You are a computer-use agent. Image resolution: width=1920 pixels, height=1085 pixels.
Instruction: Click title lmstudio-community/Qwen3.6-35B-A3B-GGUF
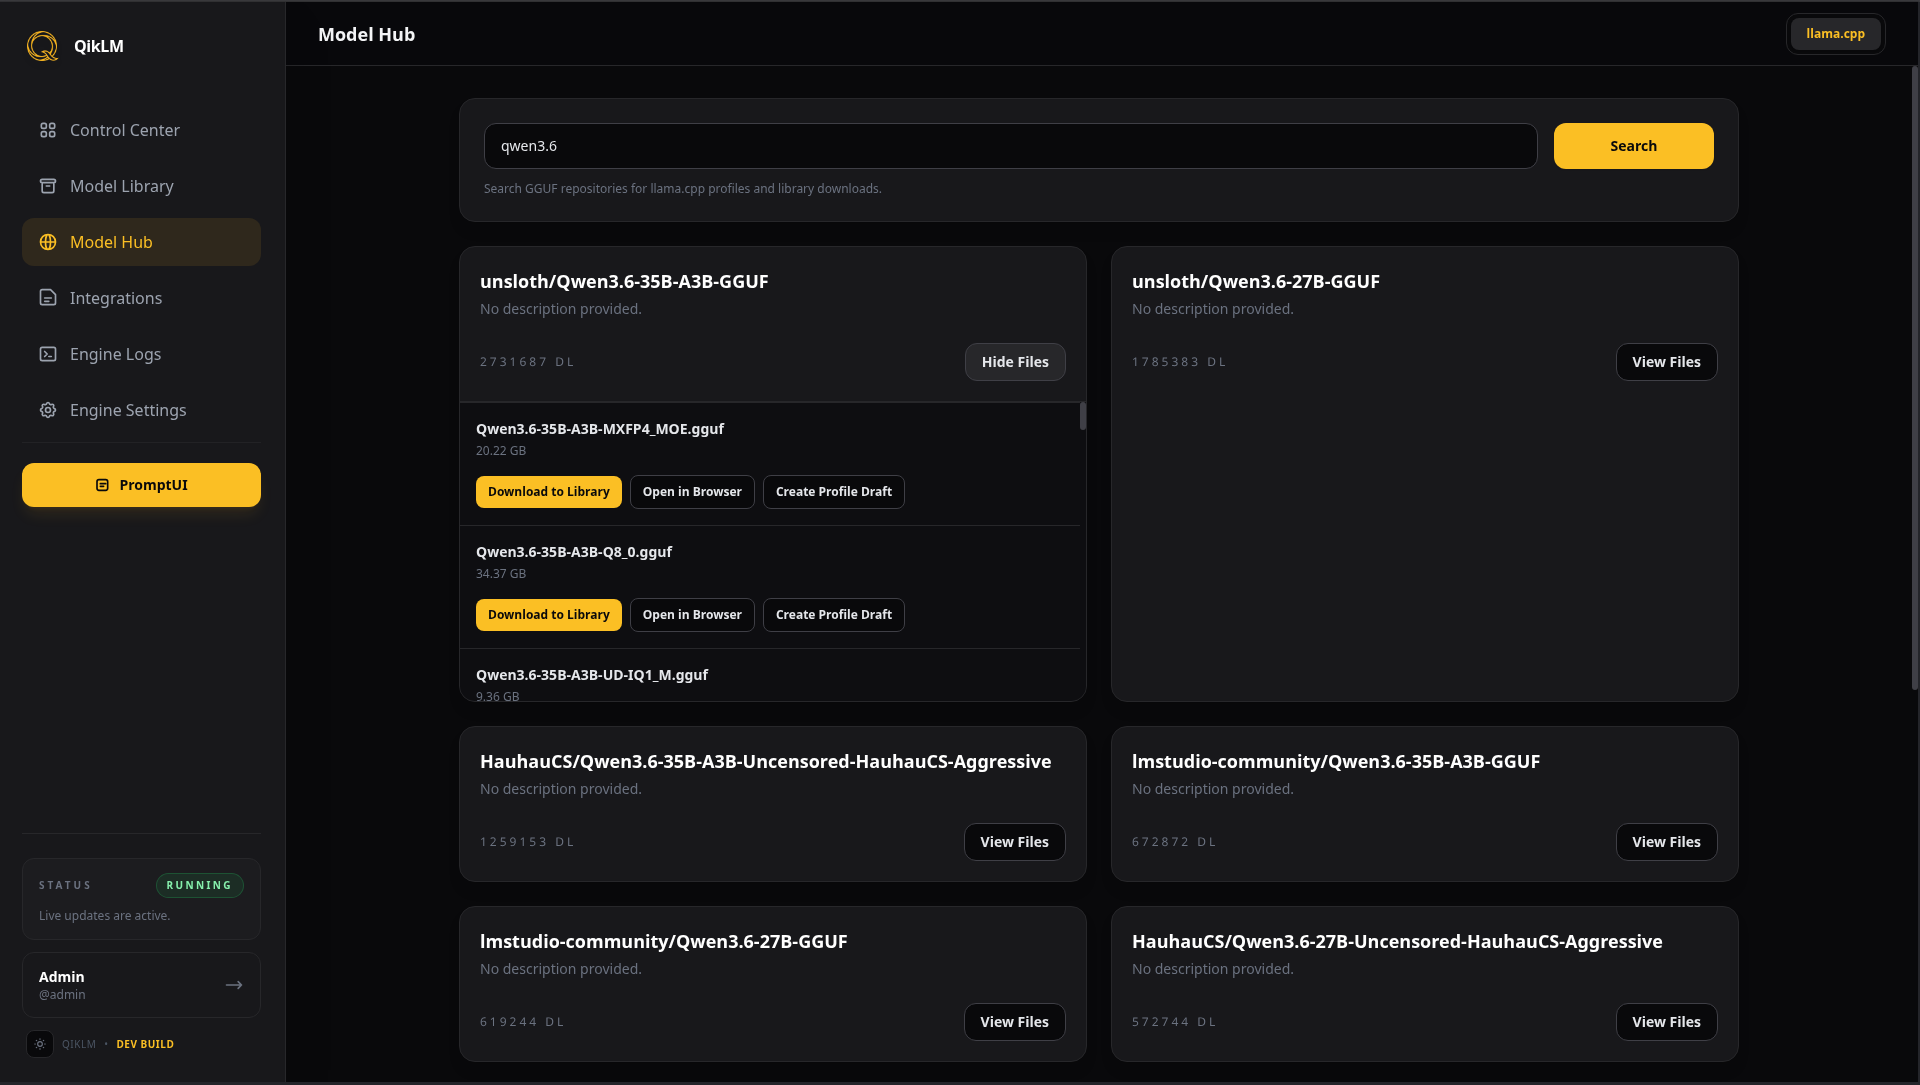pos(1336,762)
